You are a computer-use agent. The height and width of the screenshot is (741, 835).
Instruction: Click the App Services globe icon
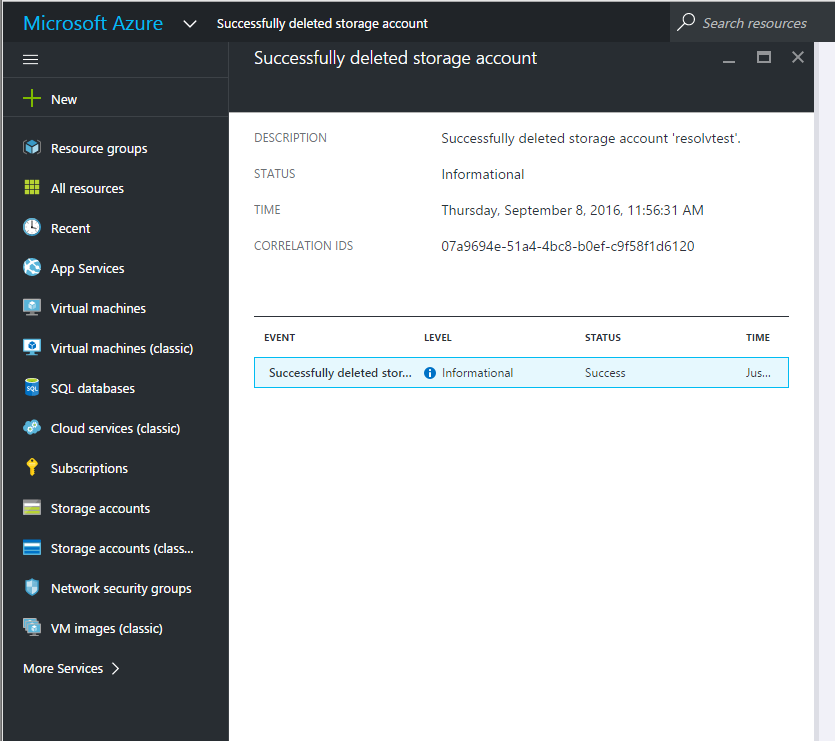(x=32, y=267)
